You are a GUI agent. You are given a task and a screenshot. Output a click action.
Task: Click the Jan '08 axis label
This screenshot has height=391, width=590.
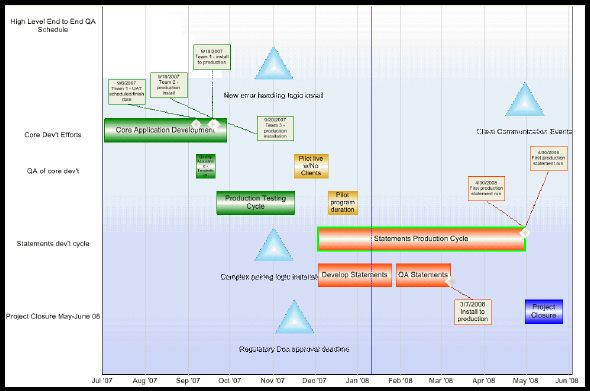(x=357, y=380)
